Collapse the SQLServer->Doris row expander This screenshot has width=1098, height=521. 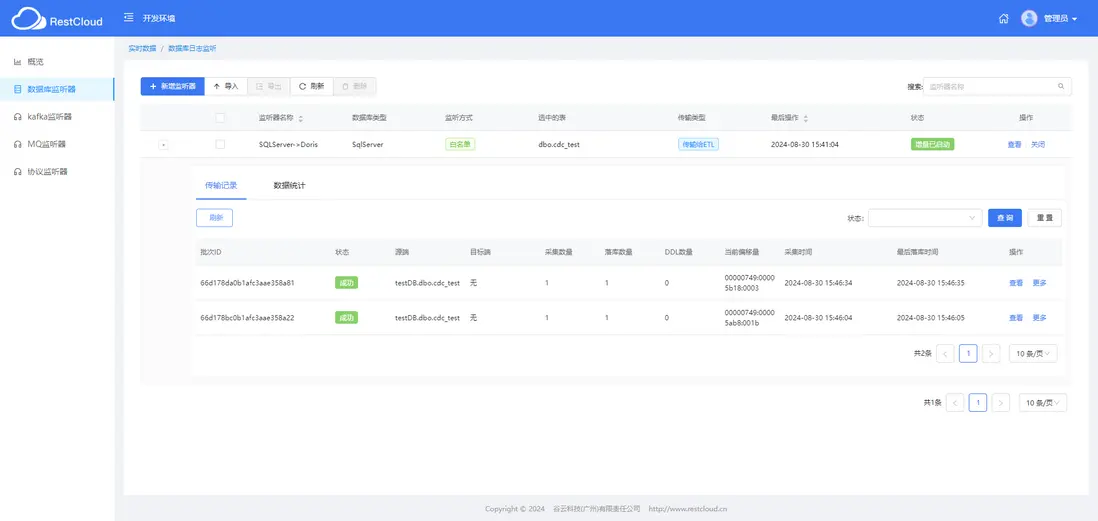click(163, 145)
